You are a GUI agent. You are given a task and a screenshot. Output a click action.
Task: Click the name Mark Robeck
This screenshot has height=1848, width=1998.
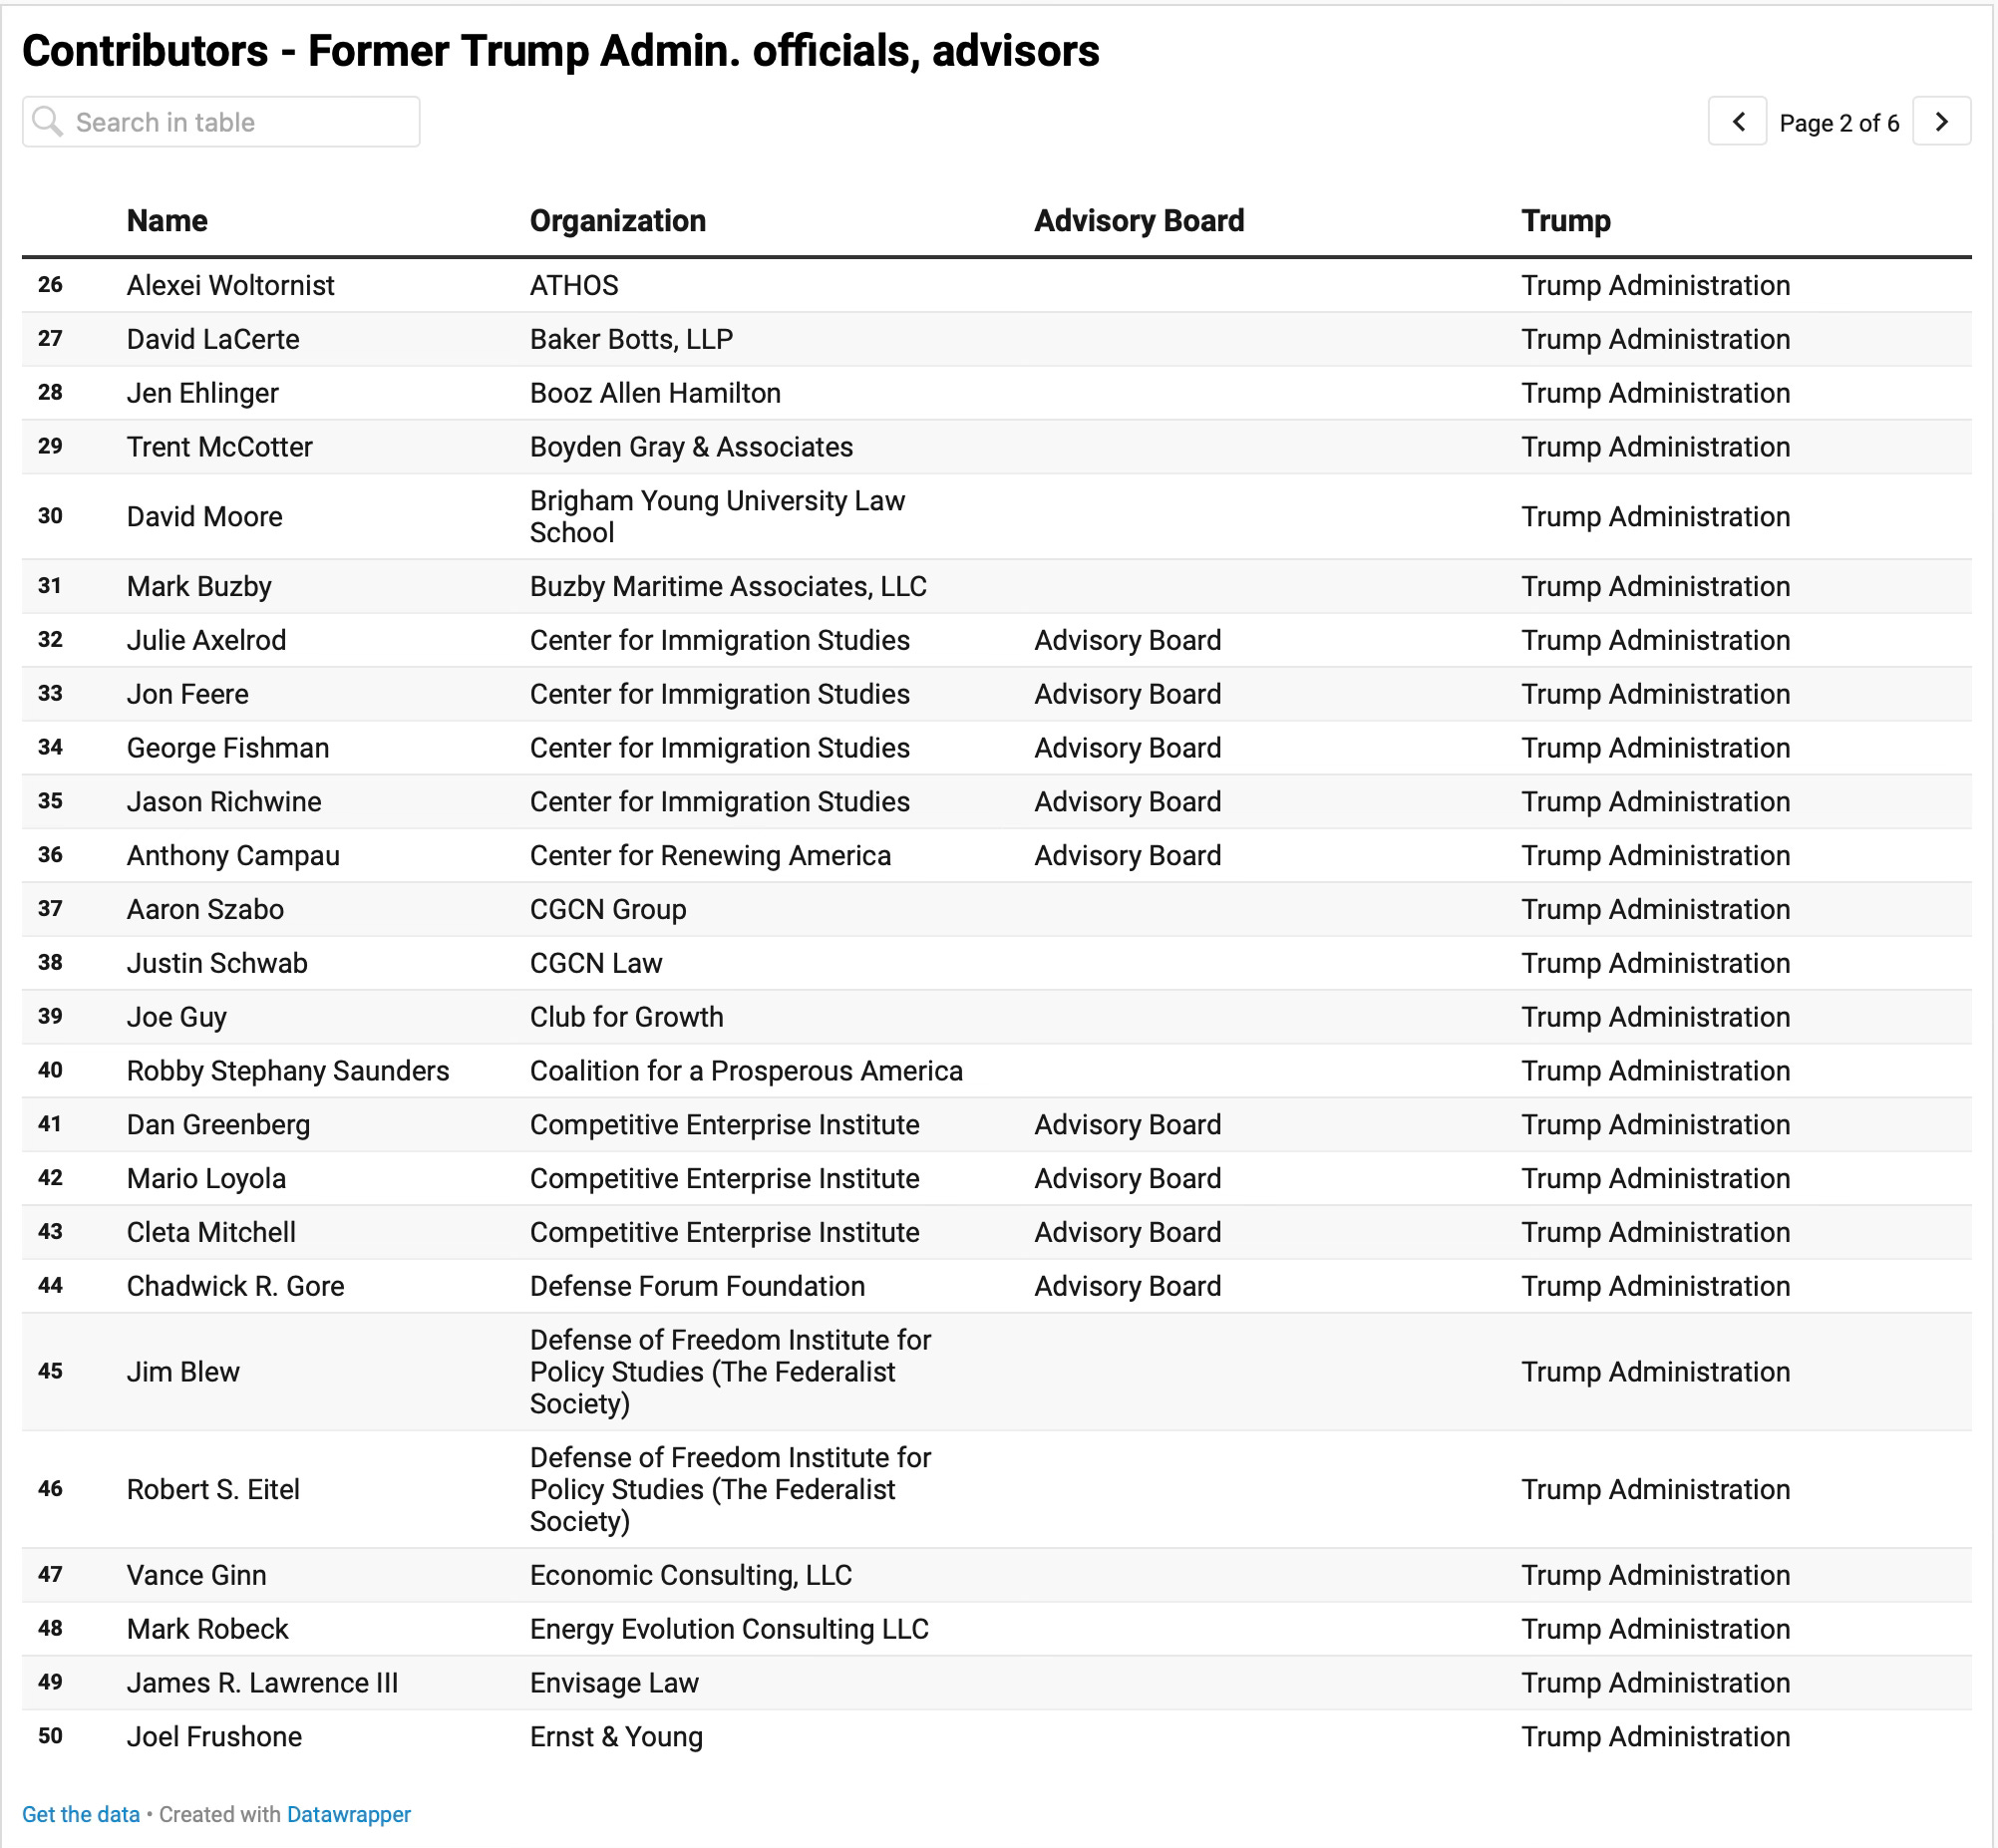point(208,1629)
